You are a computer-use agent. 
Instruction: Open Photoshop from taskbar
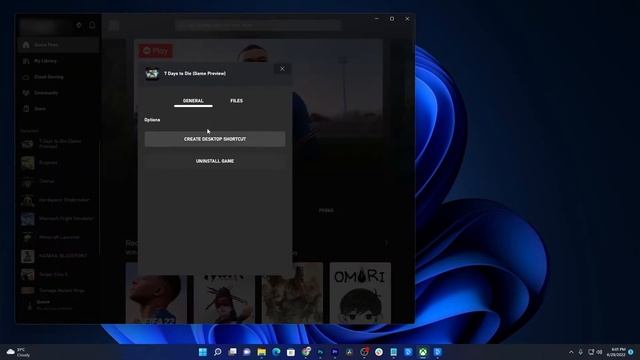pos(320,352)
